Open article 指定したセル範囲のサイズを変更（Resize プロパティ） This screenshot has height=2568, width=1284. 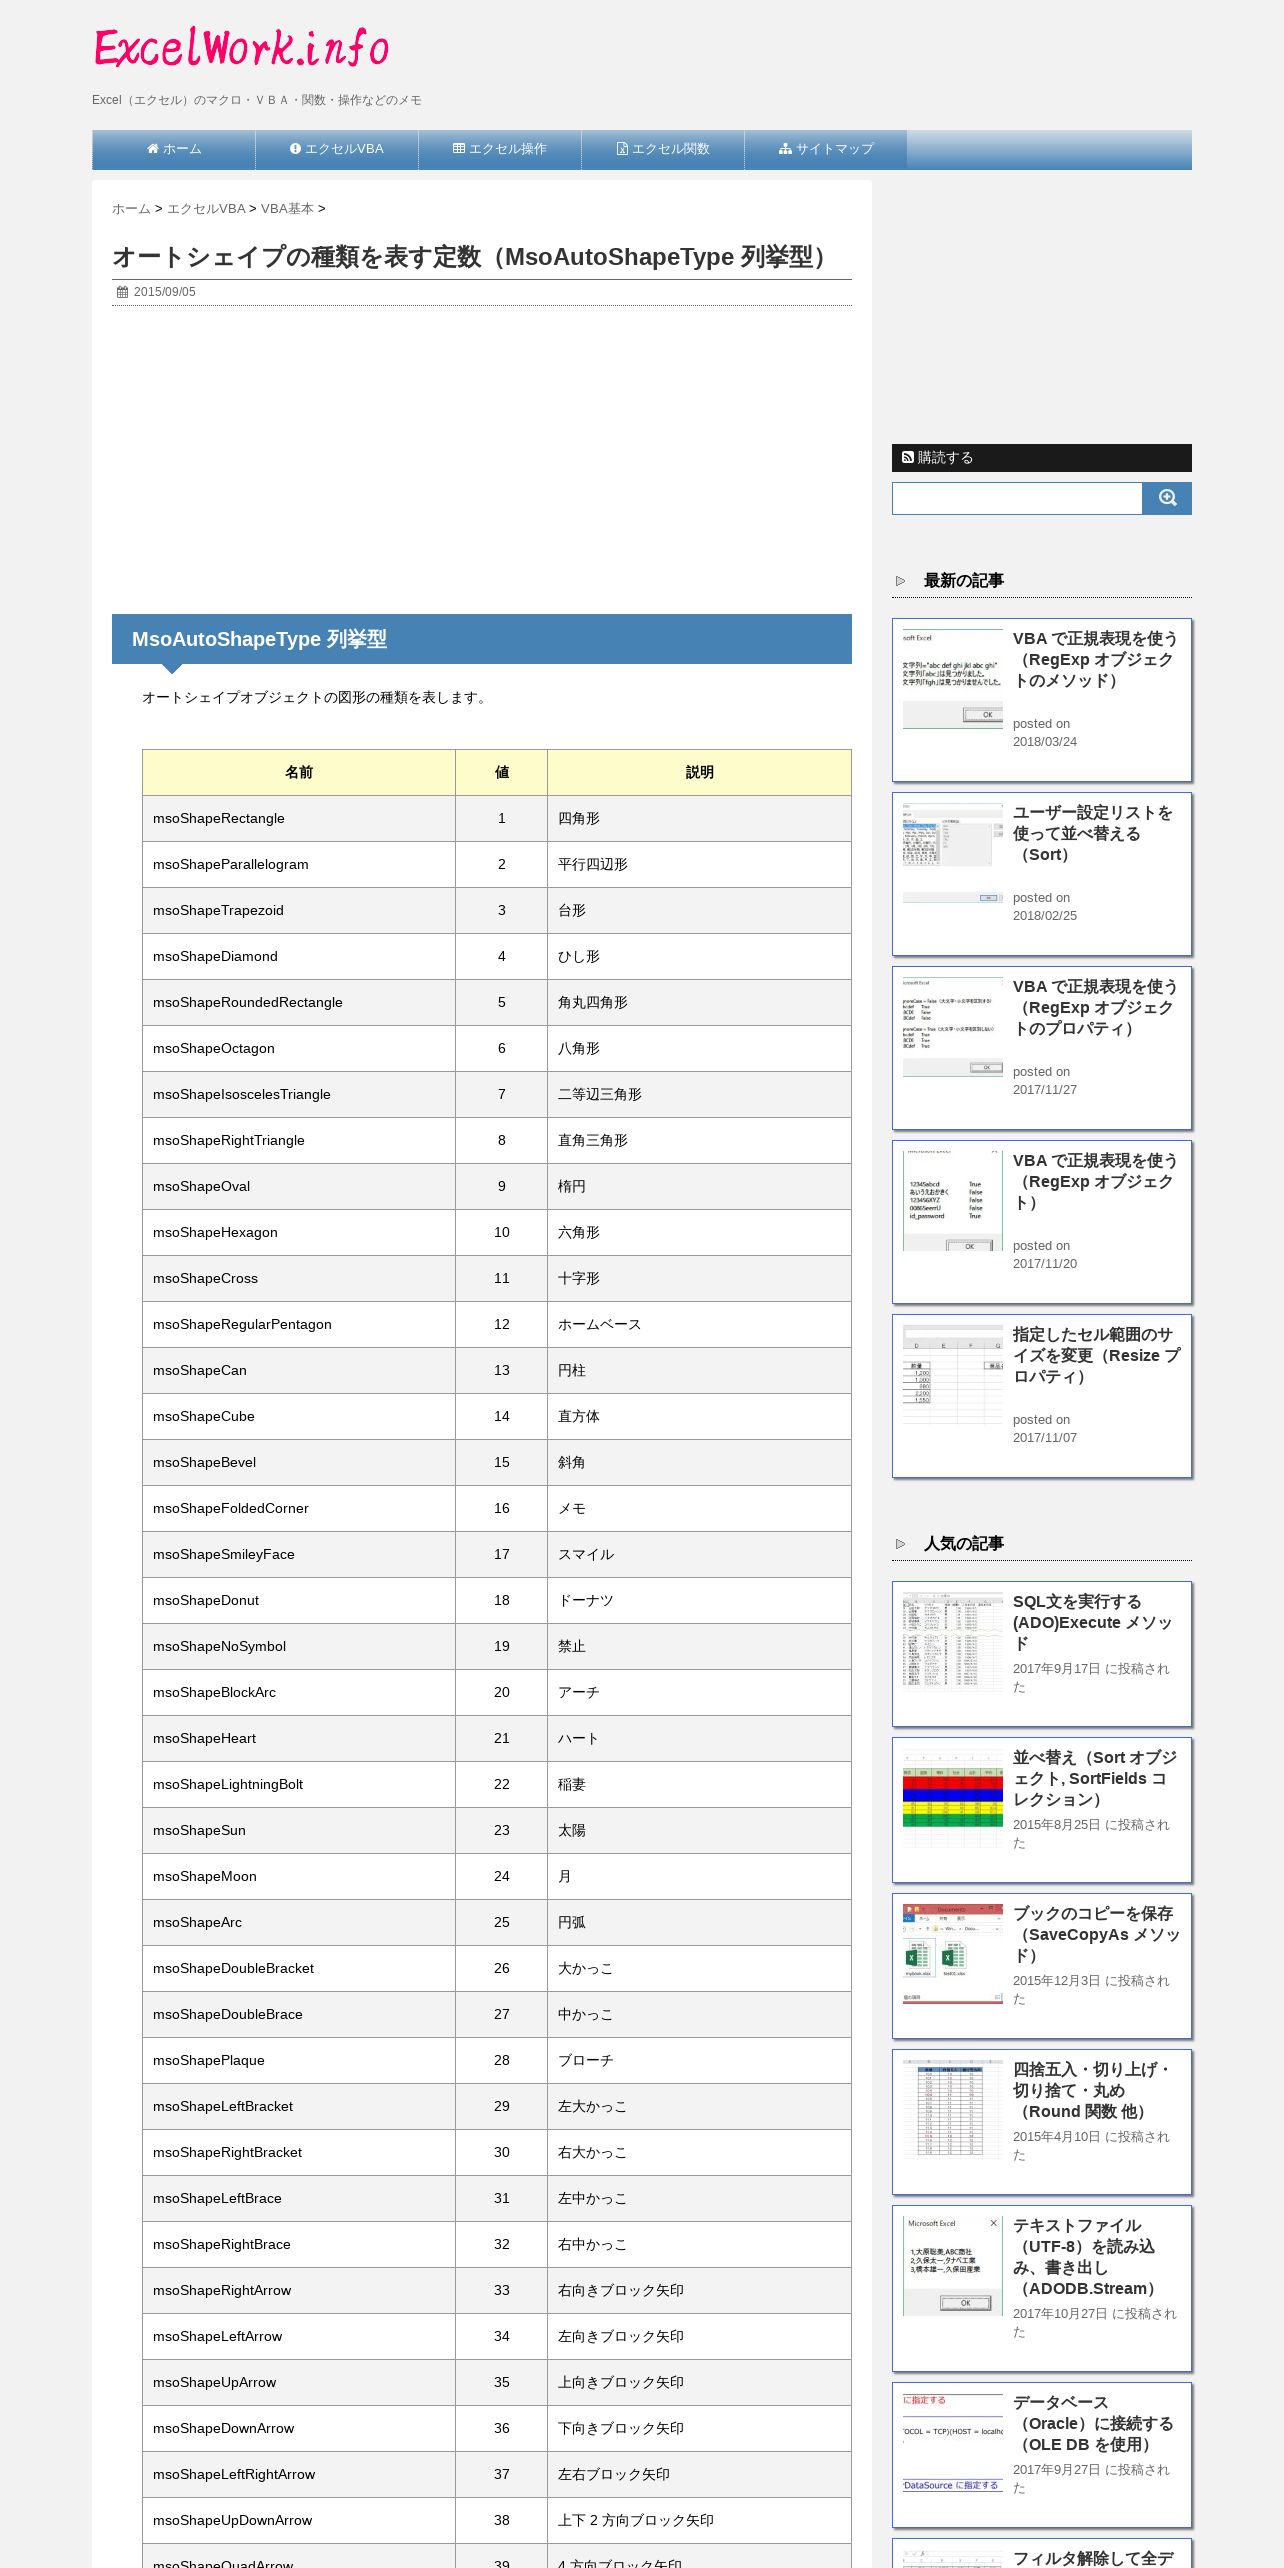click(x=1096, y=1355)
